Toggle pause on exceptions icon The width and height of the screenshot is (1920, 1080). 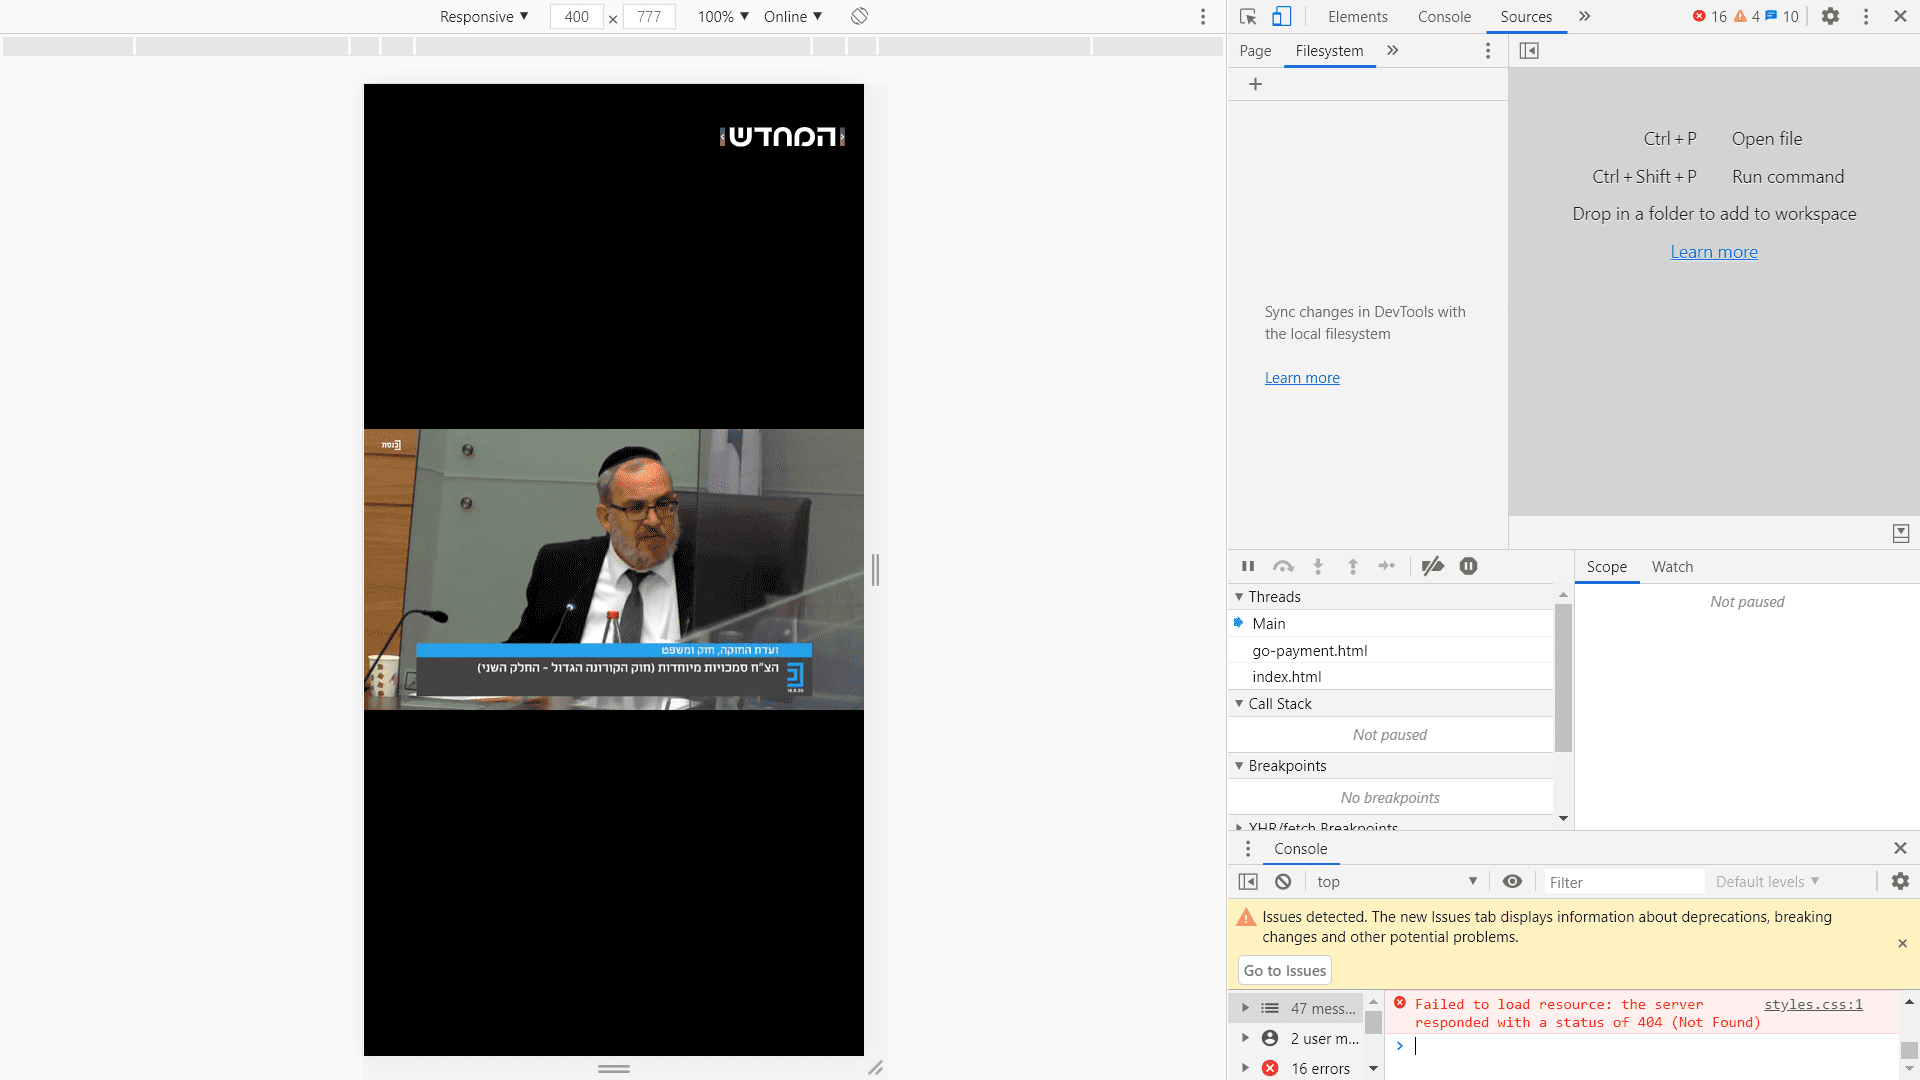tap(1468, 566)
